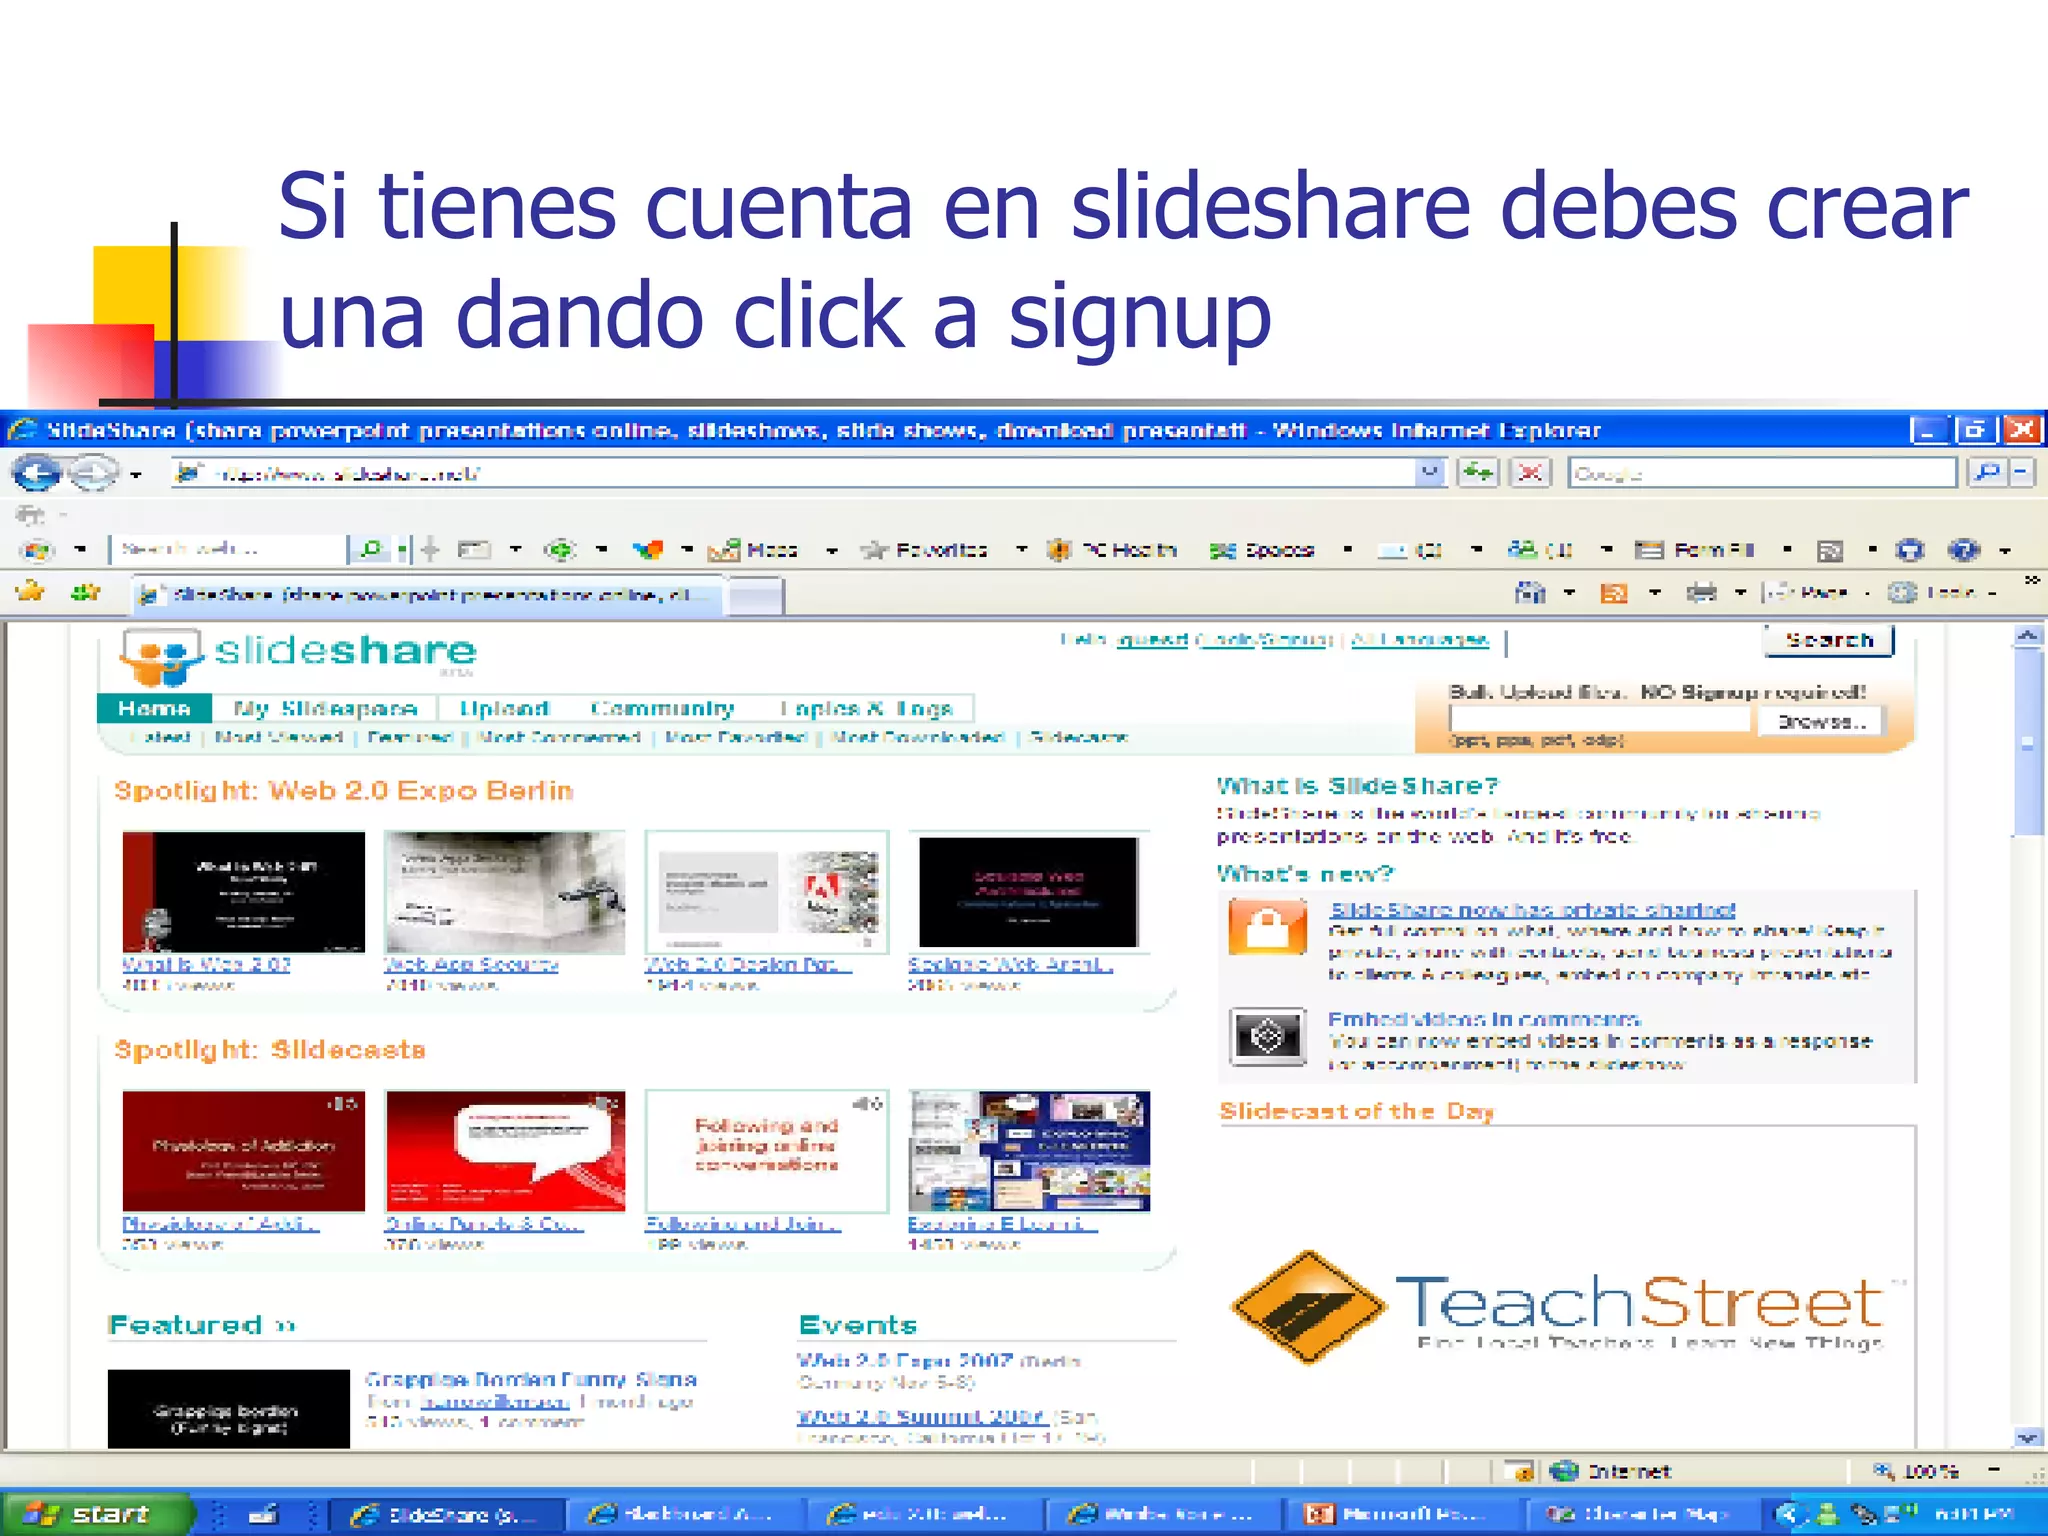Image resolution: width=2048 pixels, height=1536 pixels.
Task: Open the Page menu dropdown
Action: pyautogui.click(x=1822, y=593)
